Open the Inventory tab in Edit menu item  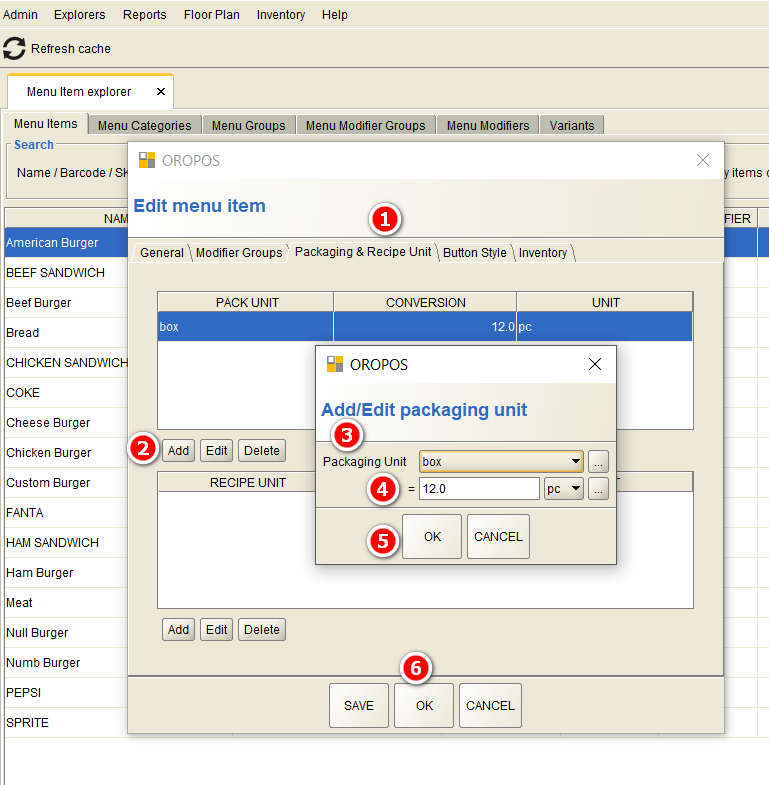pos(543,253)
